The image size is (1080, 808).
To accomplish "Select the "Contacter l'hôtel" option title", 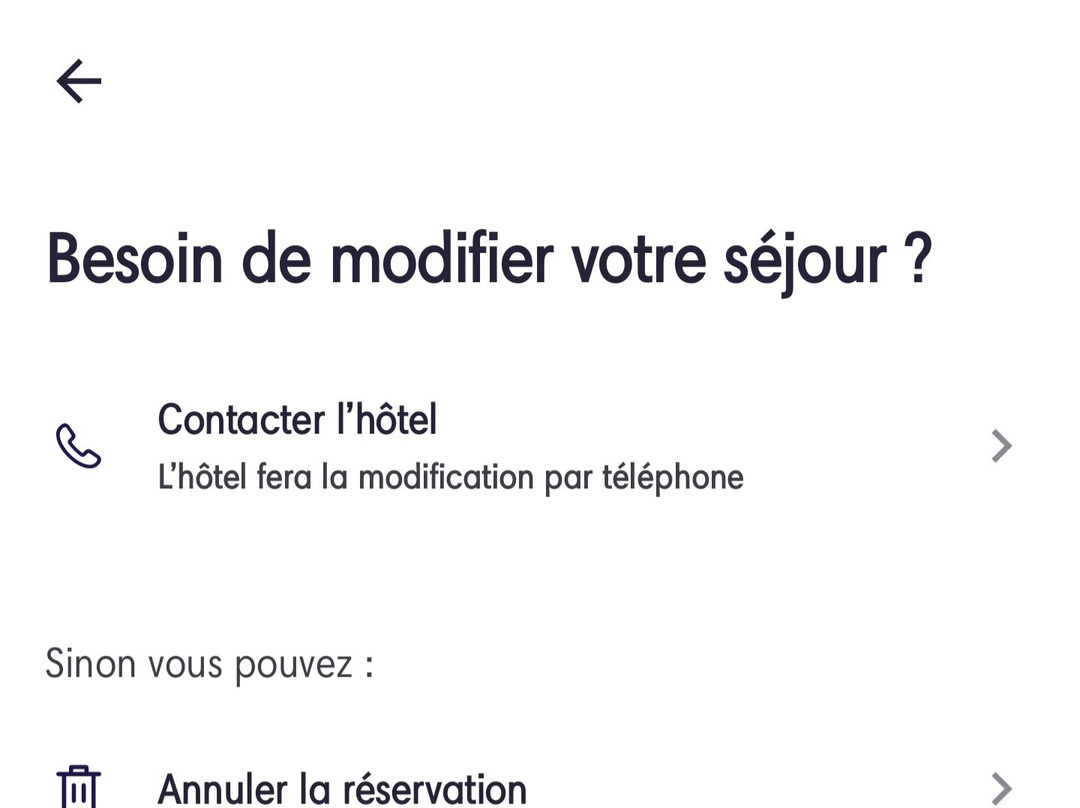I will [297, 420].
